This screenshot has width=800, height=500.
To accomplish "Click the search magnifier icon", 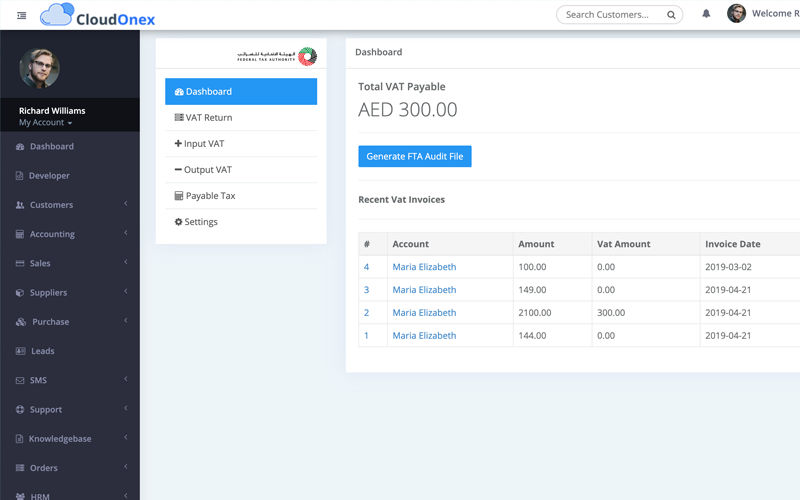I will (671, 15).
